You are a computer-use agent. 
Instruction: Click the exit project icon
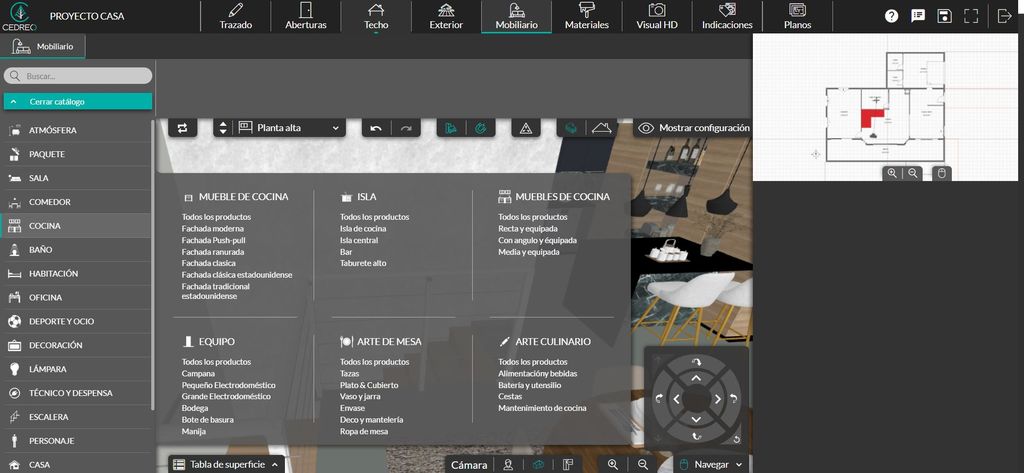1004,16
